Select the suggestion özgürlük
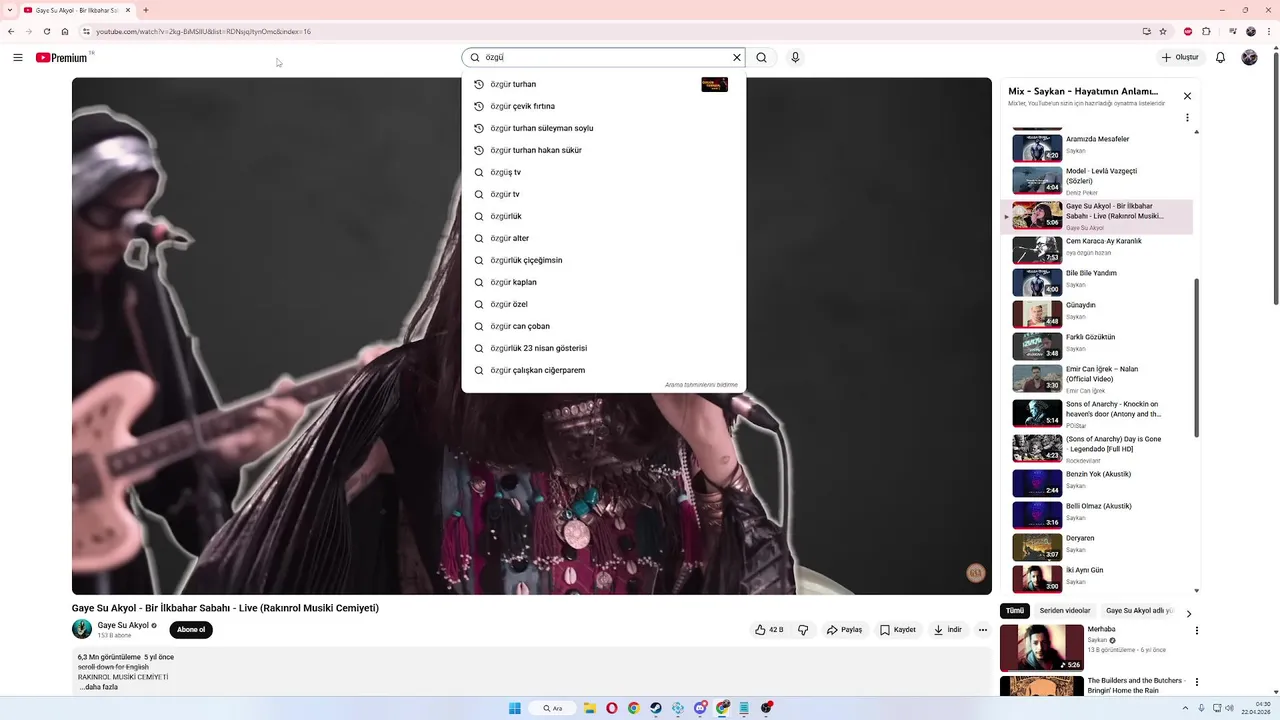This screenshot has width=1280, height=720. click(603, 216)
